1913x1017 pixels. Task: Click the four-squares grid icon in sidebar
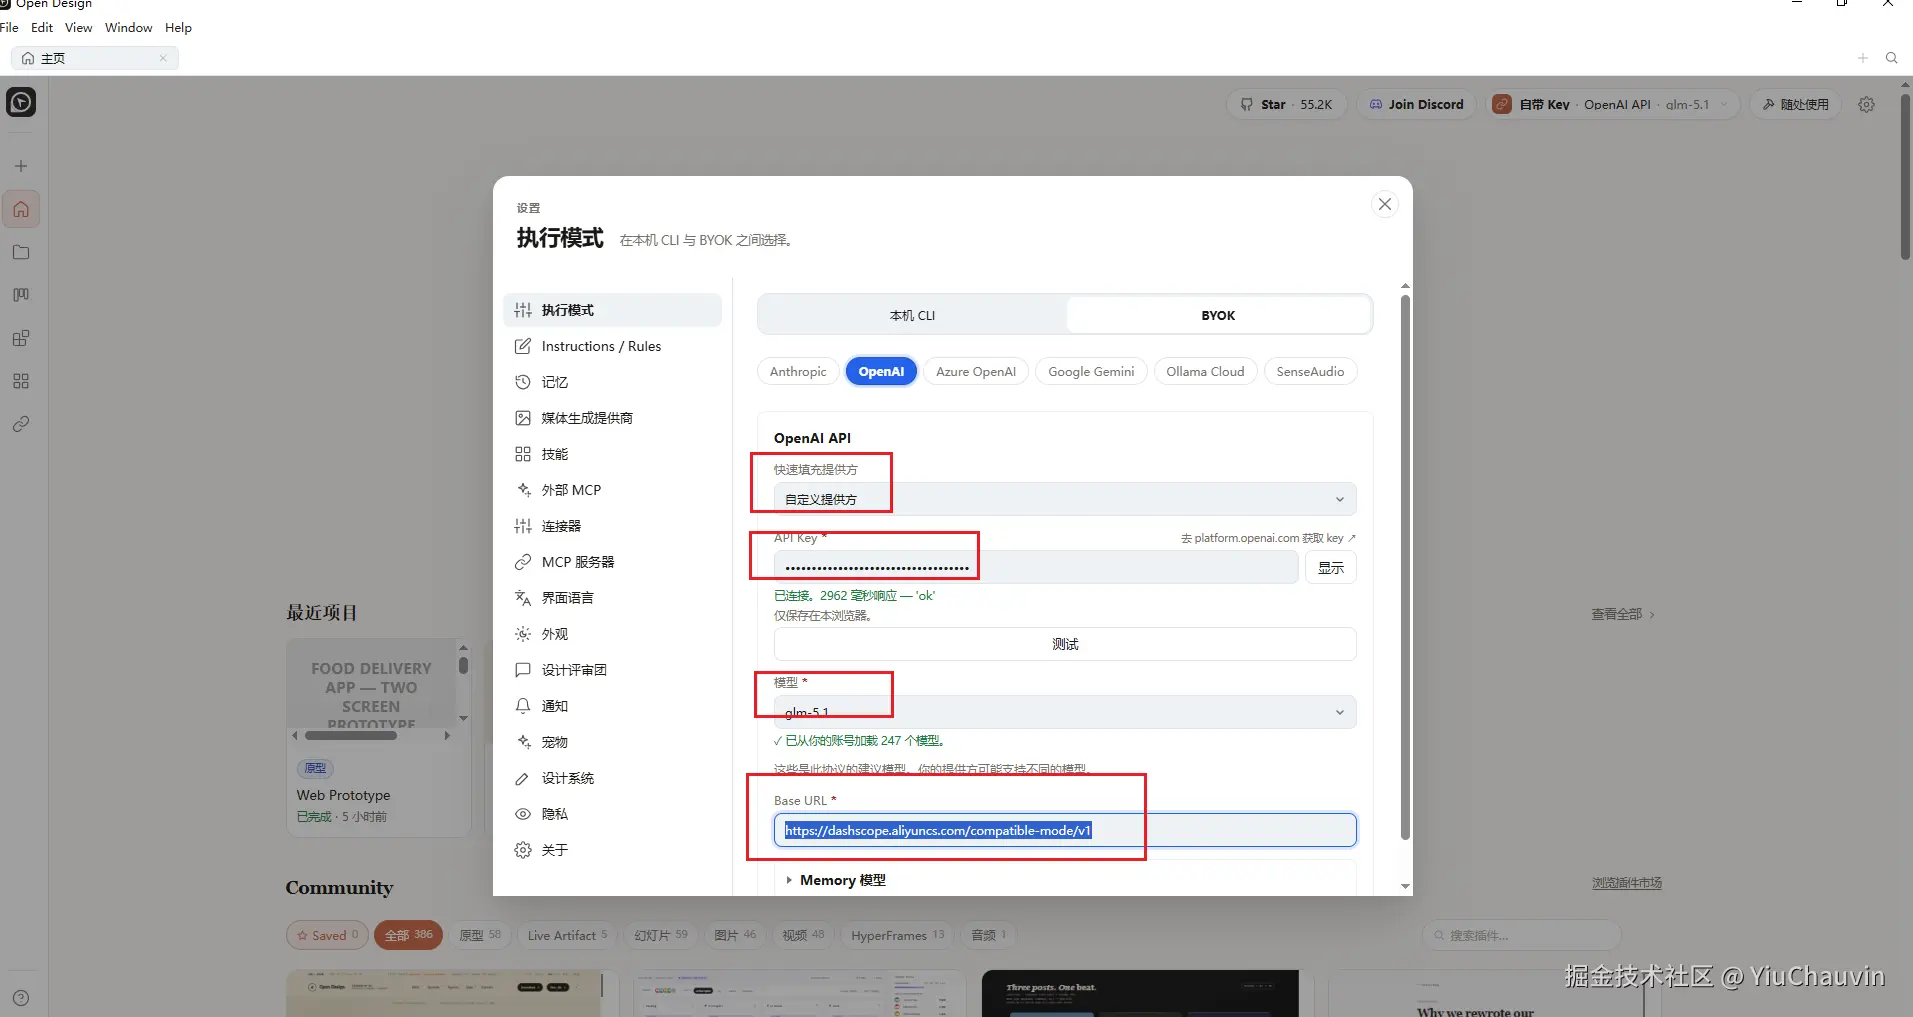pos(21,381)
